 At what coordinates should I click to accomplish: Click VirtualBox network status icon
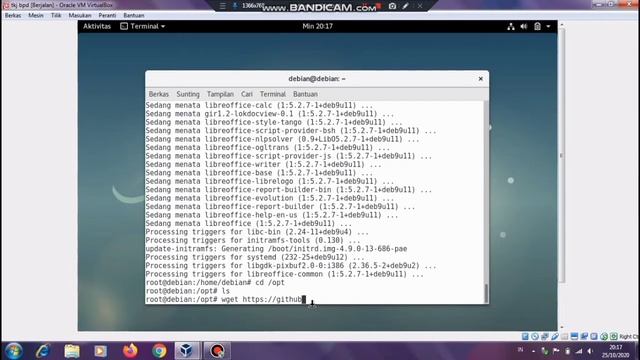click(x=544, y=336)
